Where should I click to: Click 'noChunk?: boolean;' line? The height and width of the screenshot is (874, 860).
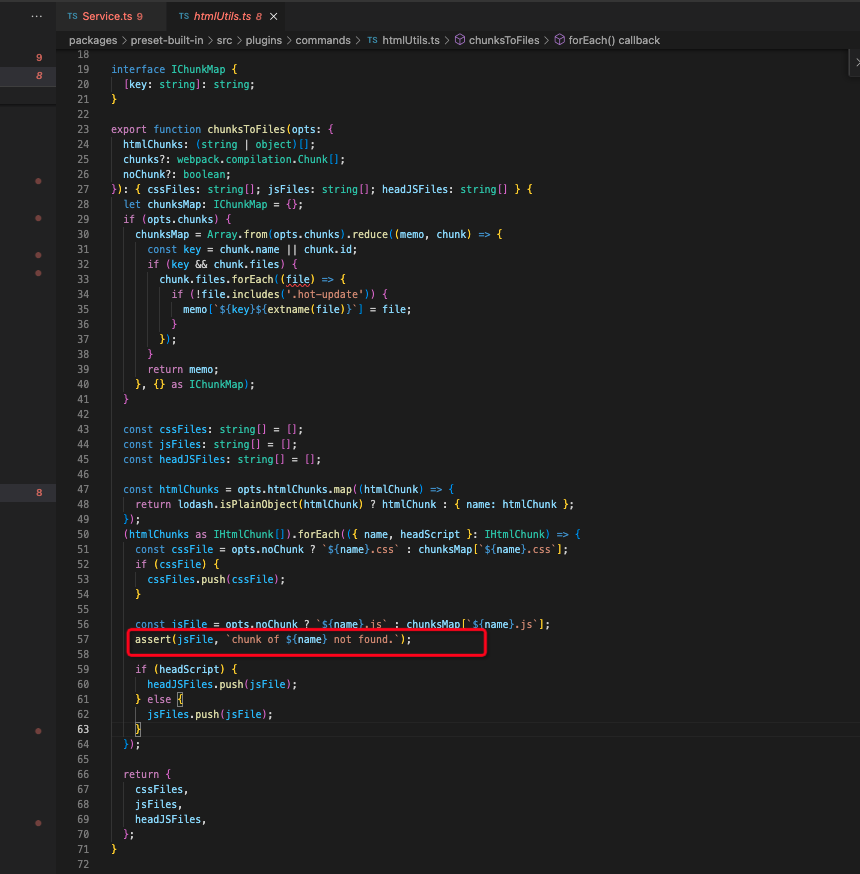pos(177,174)
